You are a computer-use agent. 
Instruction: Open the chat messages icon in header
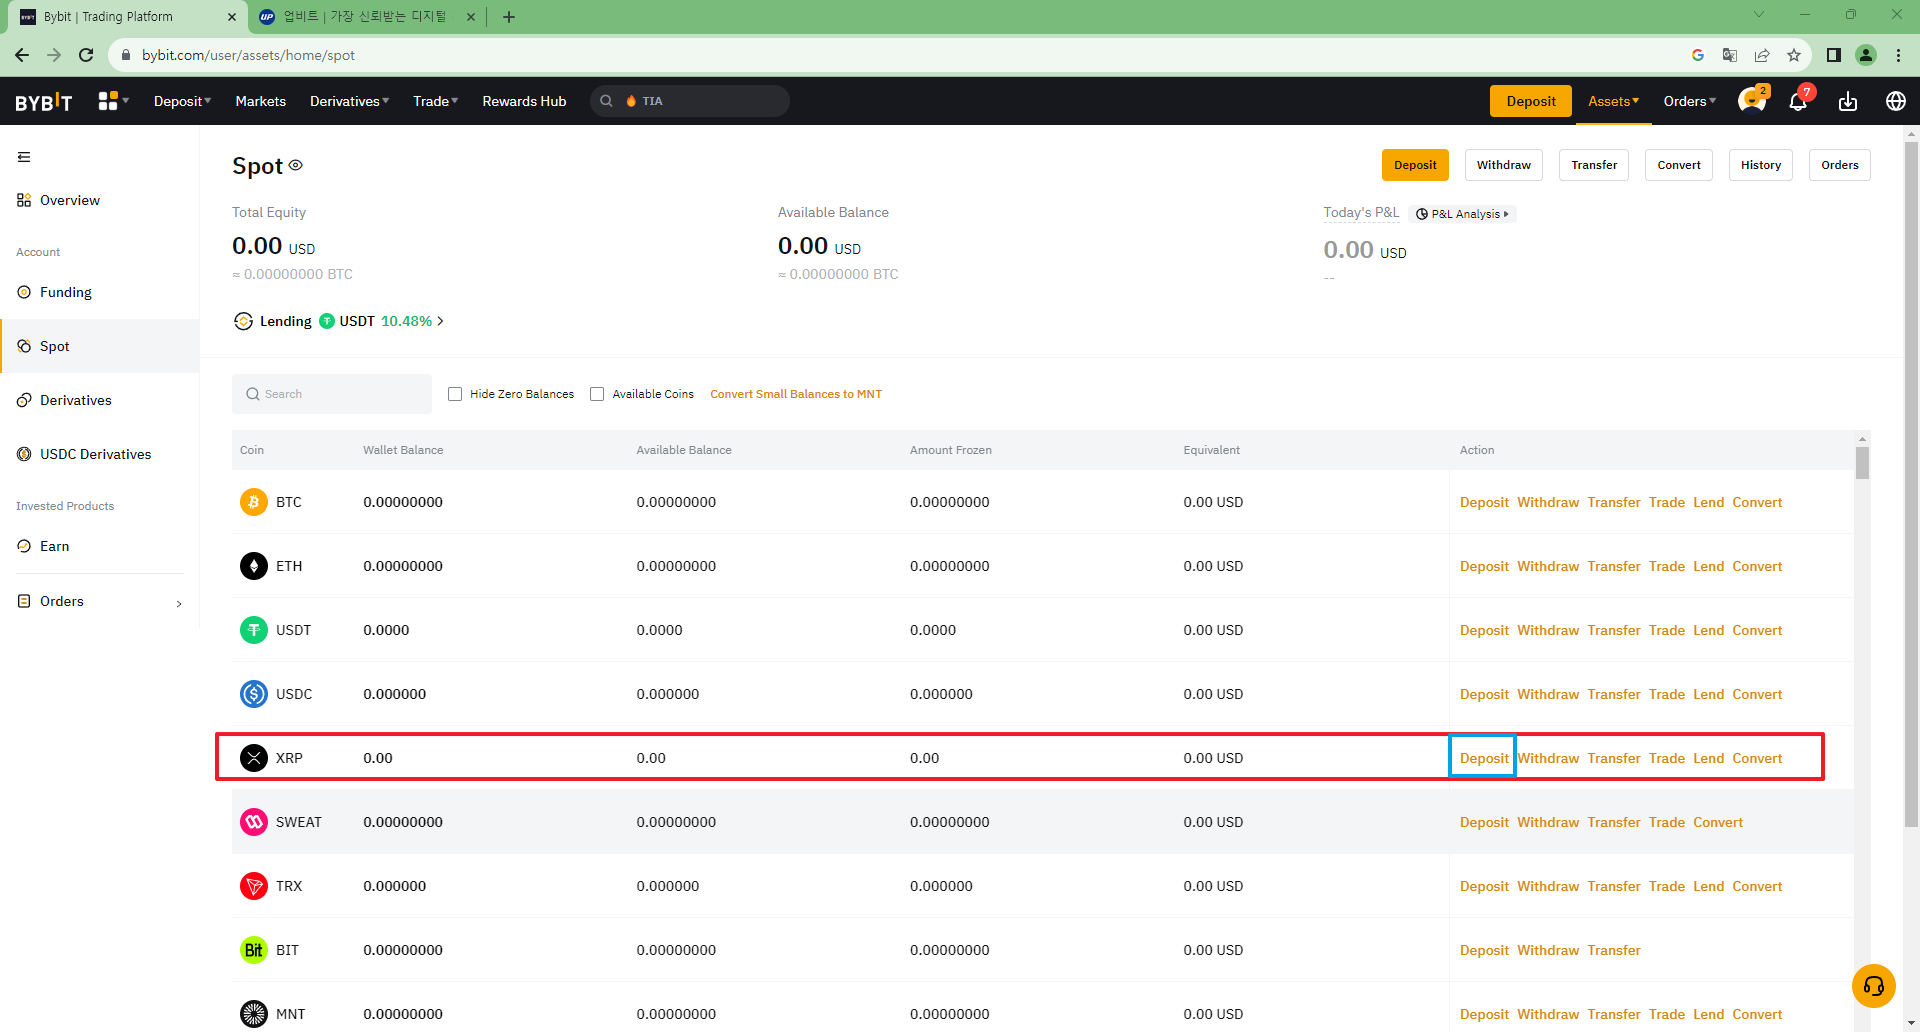(x=1751, y=101)
